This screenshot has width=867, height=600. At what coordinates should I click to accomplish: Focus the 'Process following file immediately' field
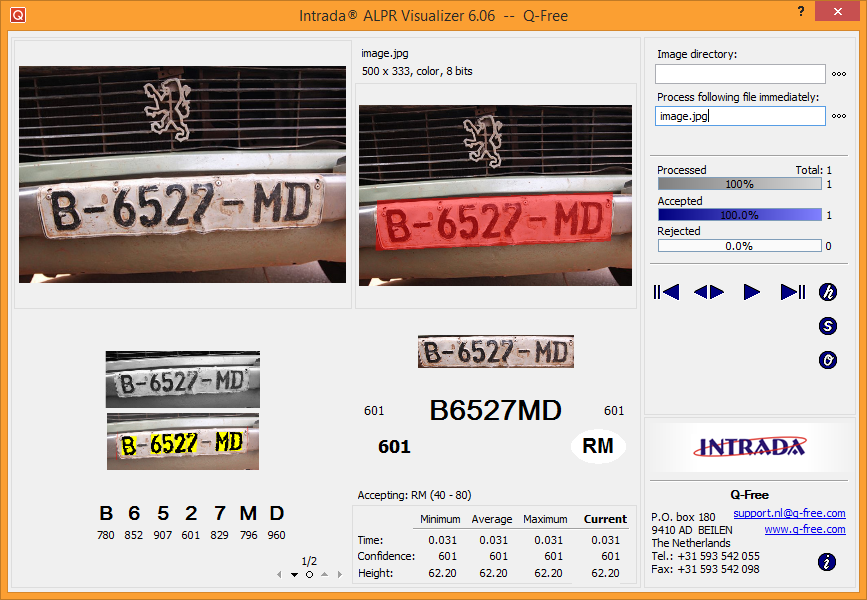[x=740, y=116]
